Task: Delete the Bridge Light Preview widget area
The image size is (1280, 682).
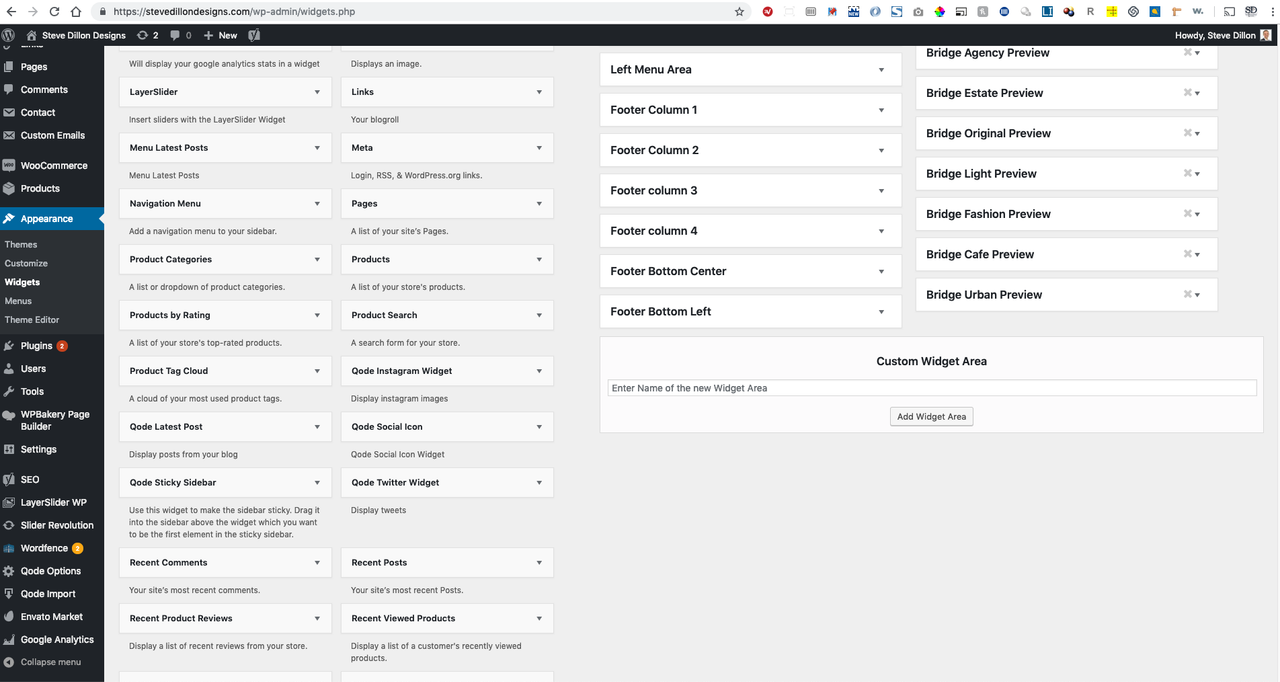Action: [1188, 173]
